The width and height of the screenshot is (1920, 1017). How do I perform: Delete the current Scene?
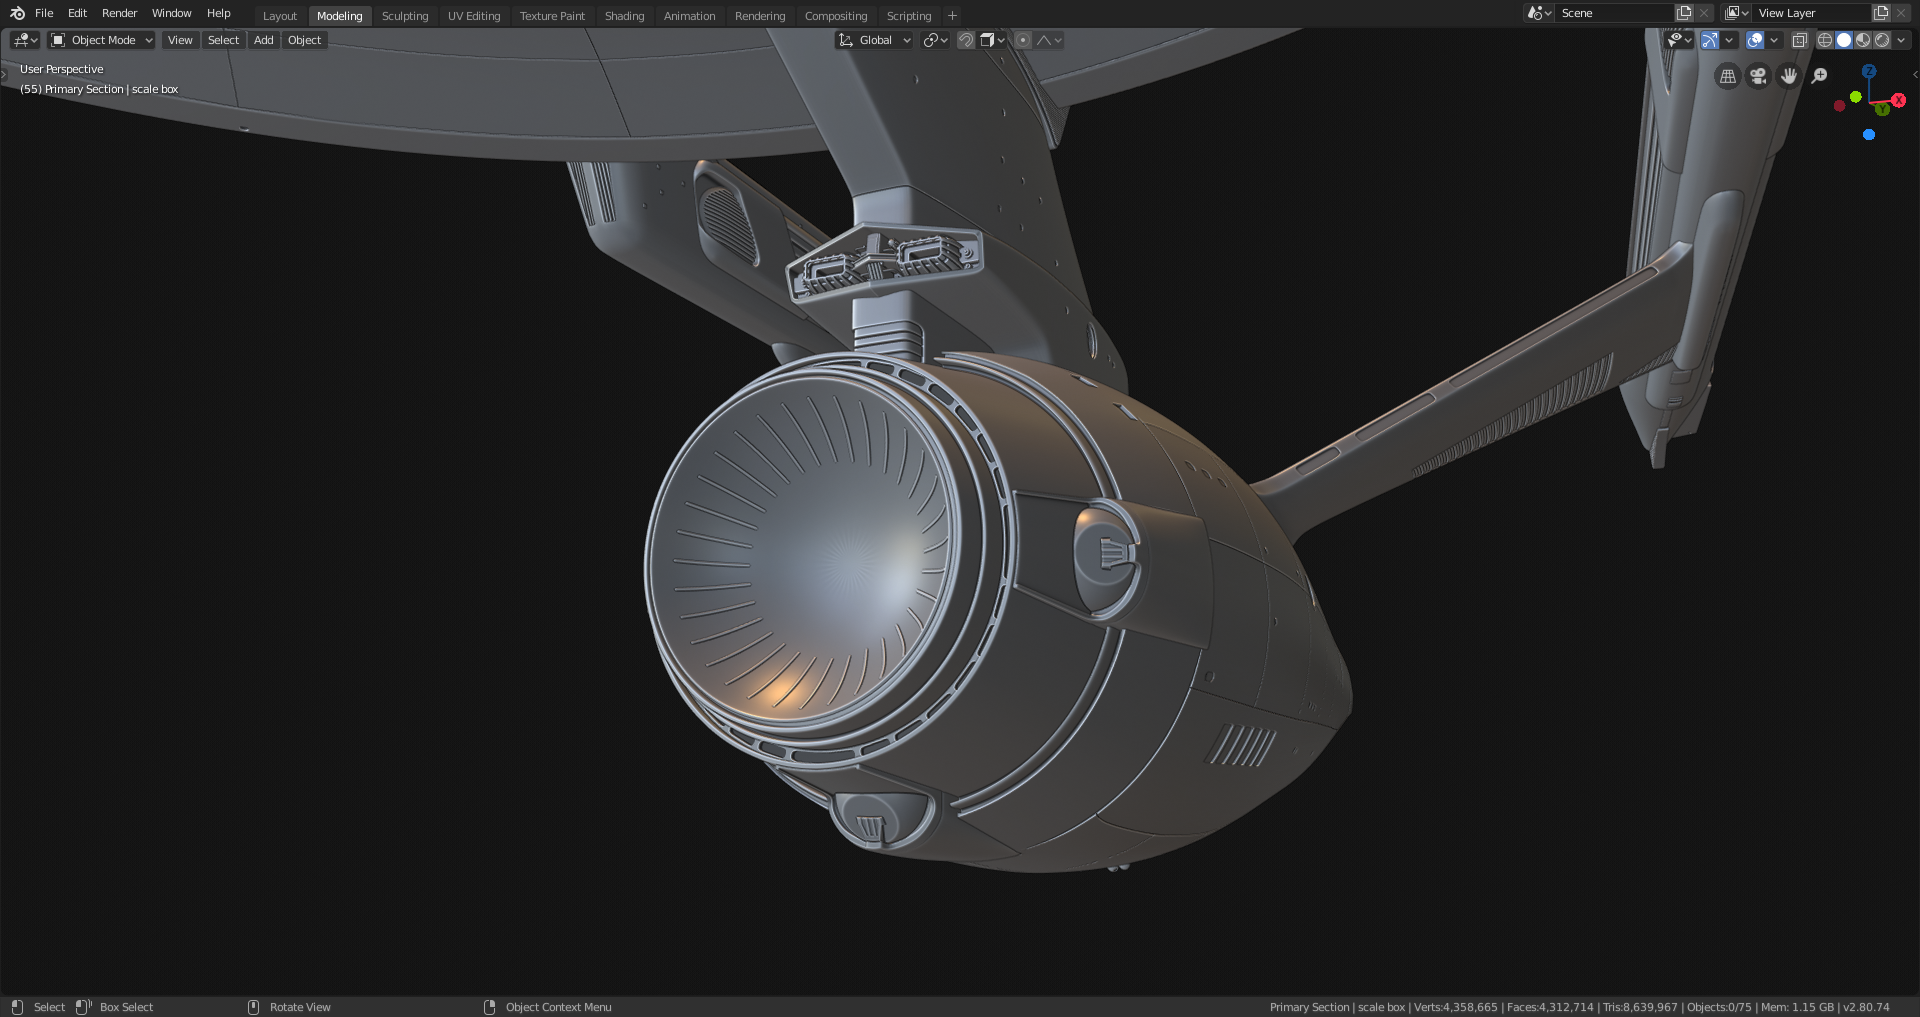[x=1704, y=13]
